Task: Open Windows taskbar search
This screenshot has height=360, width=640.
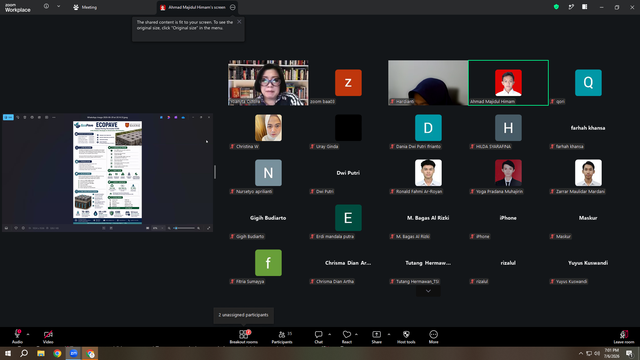Action: [24, 353]
